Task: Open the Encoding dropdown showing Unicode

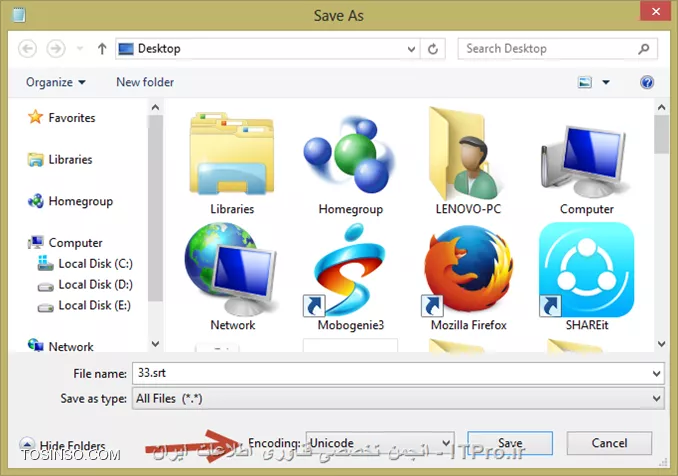Action: click(x=380, y=443)
